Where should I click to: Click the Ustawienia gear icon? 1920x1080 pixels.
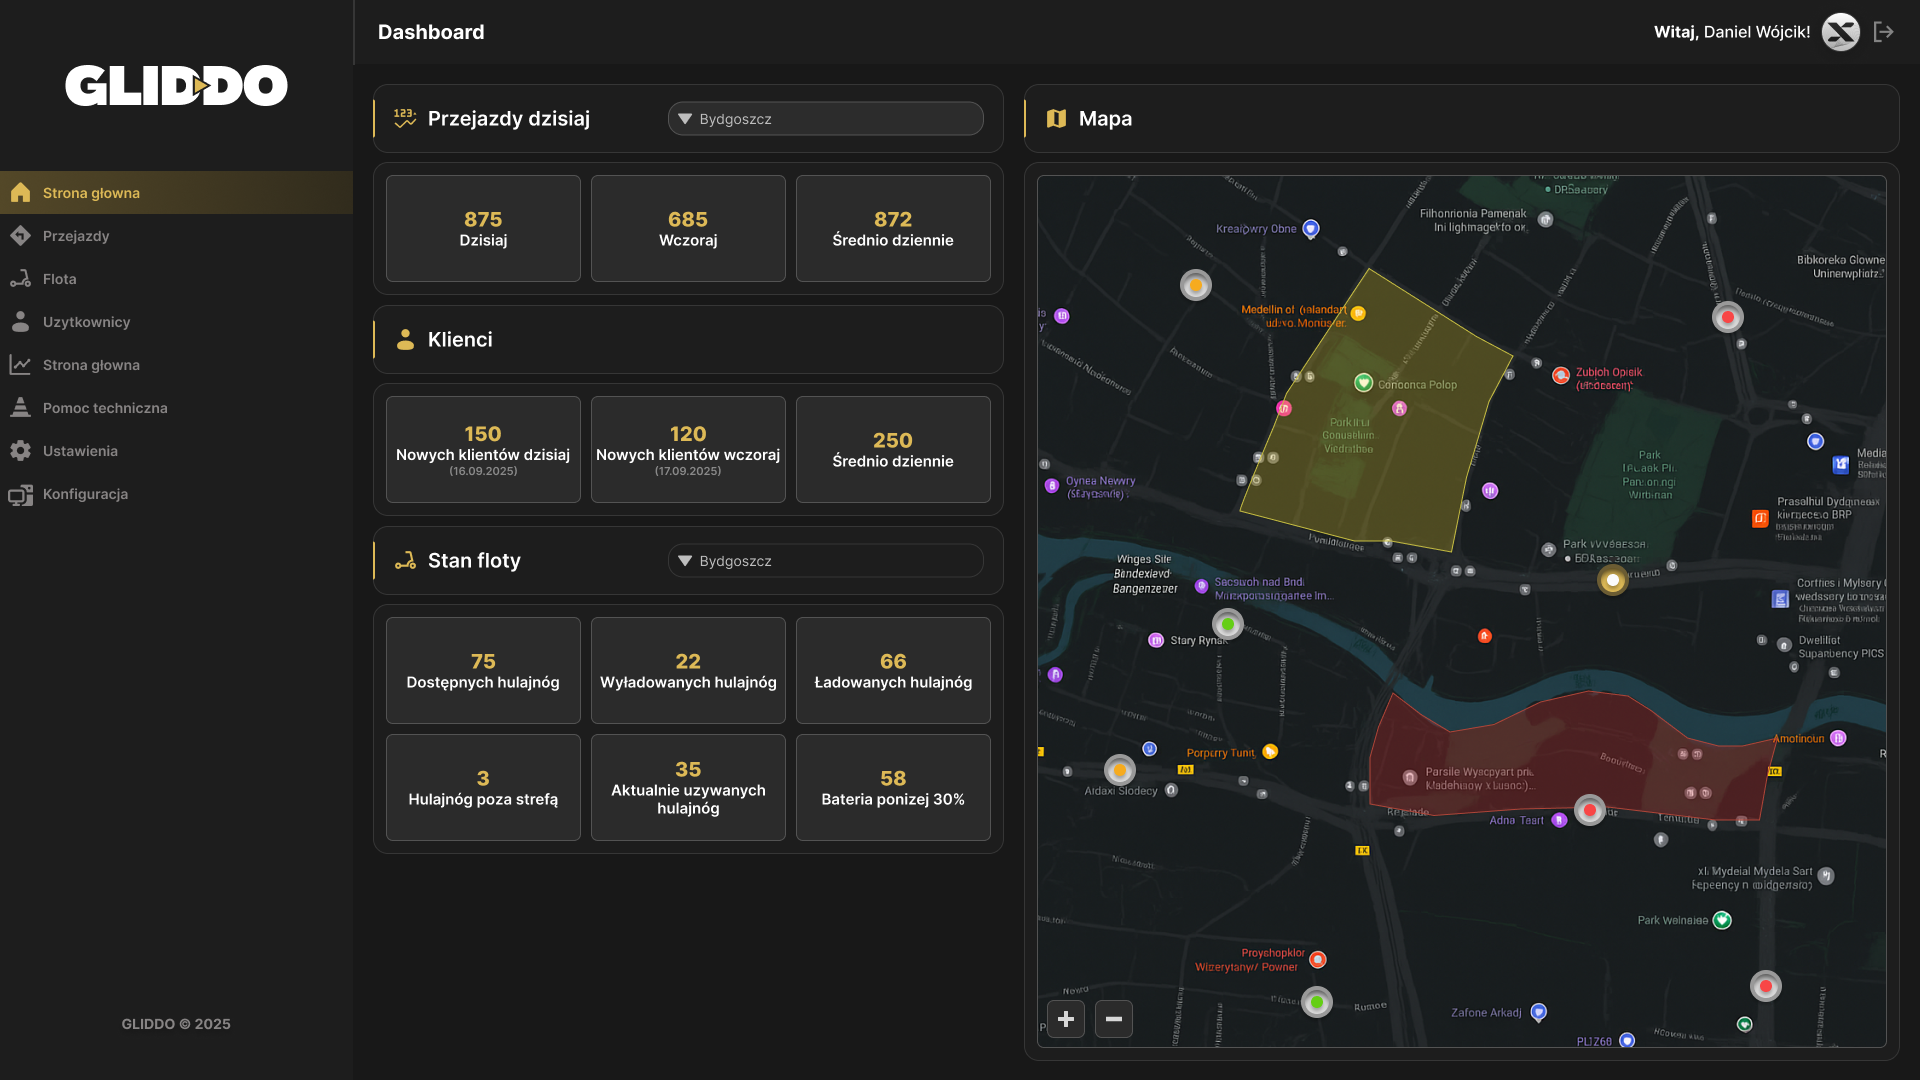(20, 451)
